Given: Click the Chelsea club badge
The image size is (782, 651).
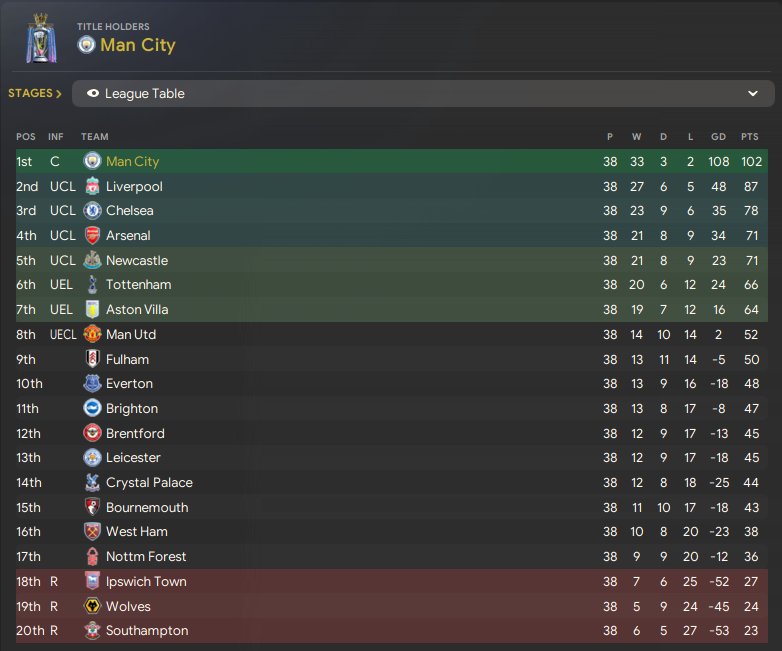Looking at the screenshot, I should (92, 211).
